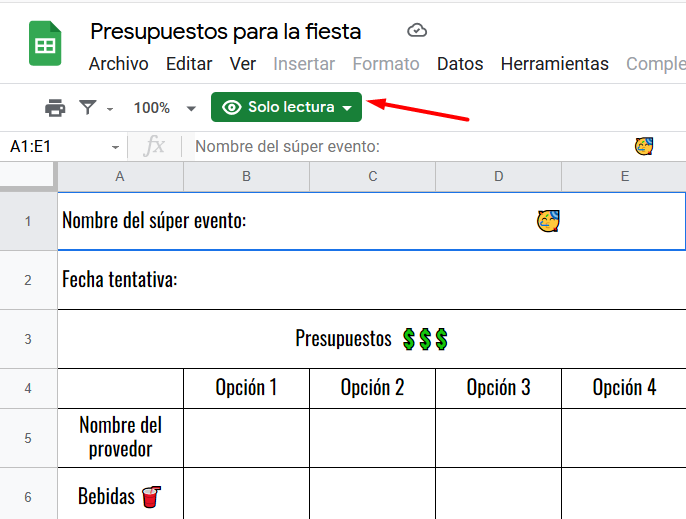Viewport: 686px width, 519px height.
Task: Select column B header
Action: coord(246,176)
